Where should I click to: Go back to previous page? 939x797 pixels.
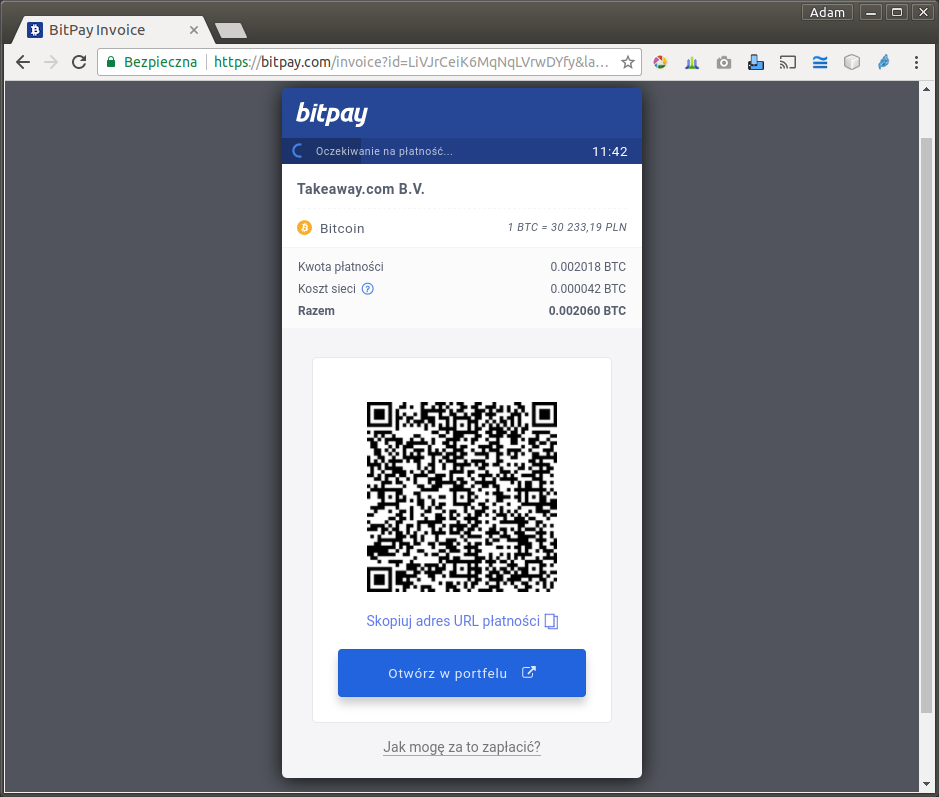[23, 62]
